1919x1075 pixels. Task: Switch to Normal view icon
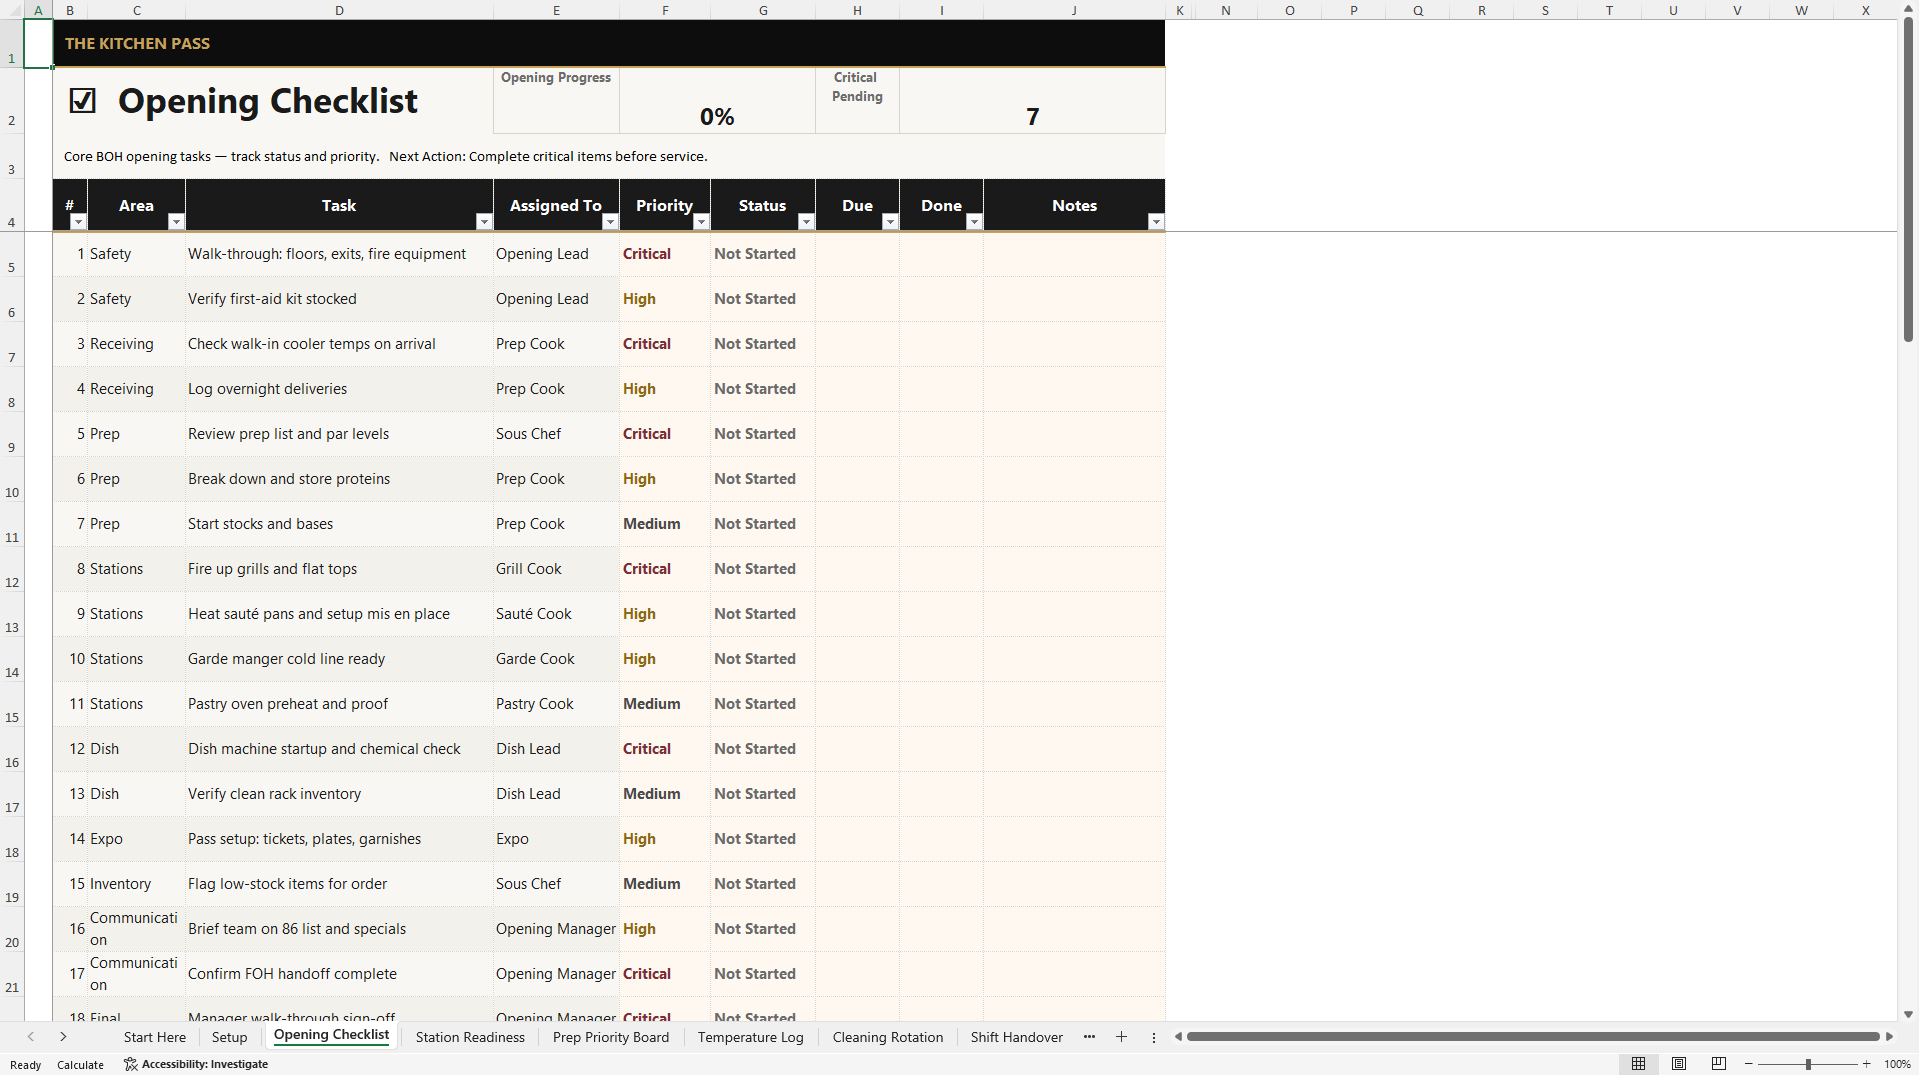pos(1638,1064)
